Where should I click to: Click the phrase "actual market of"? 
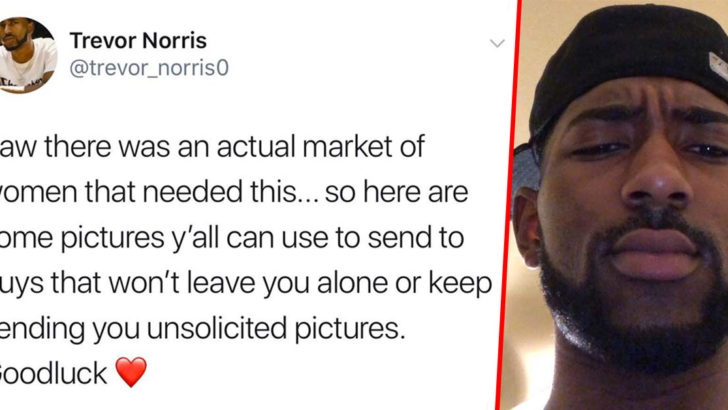pos(320,146)
